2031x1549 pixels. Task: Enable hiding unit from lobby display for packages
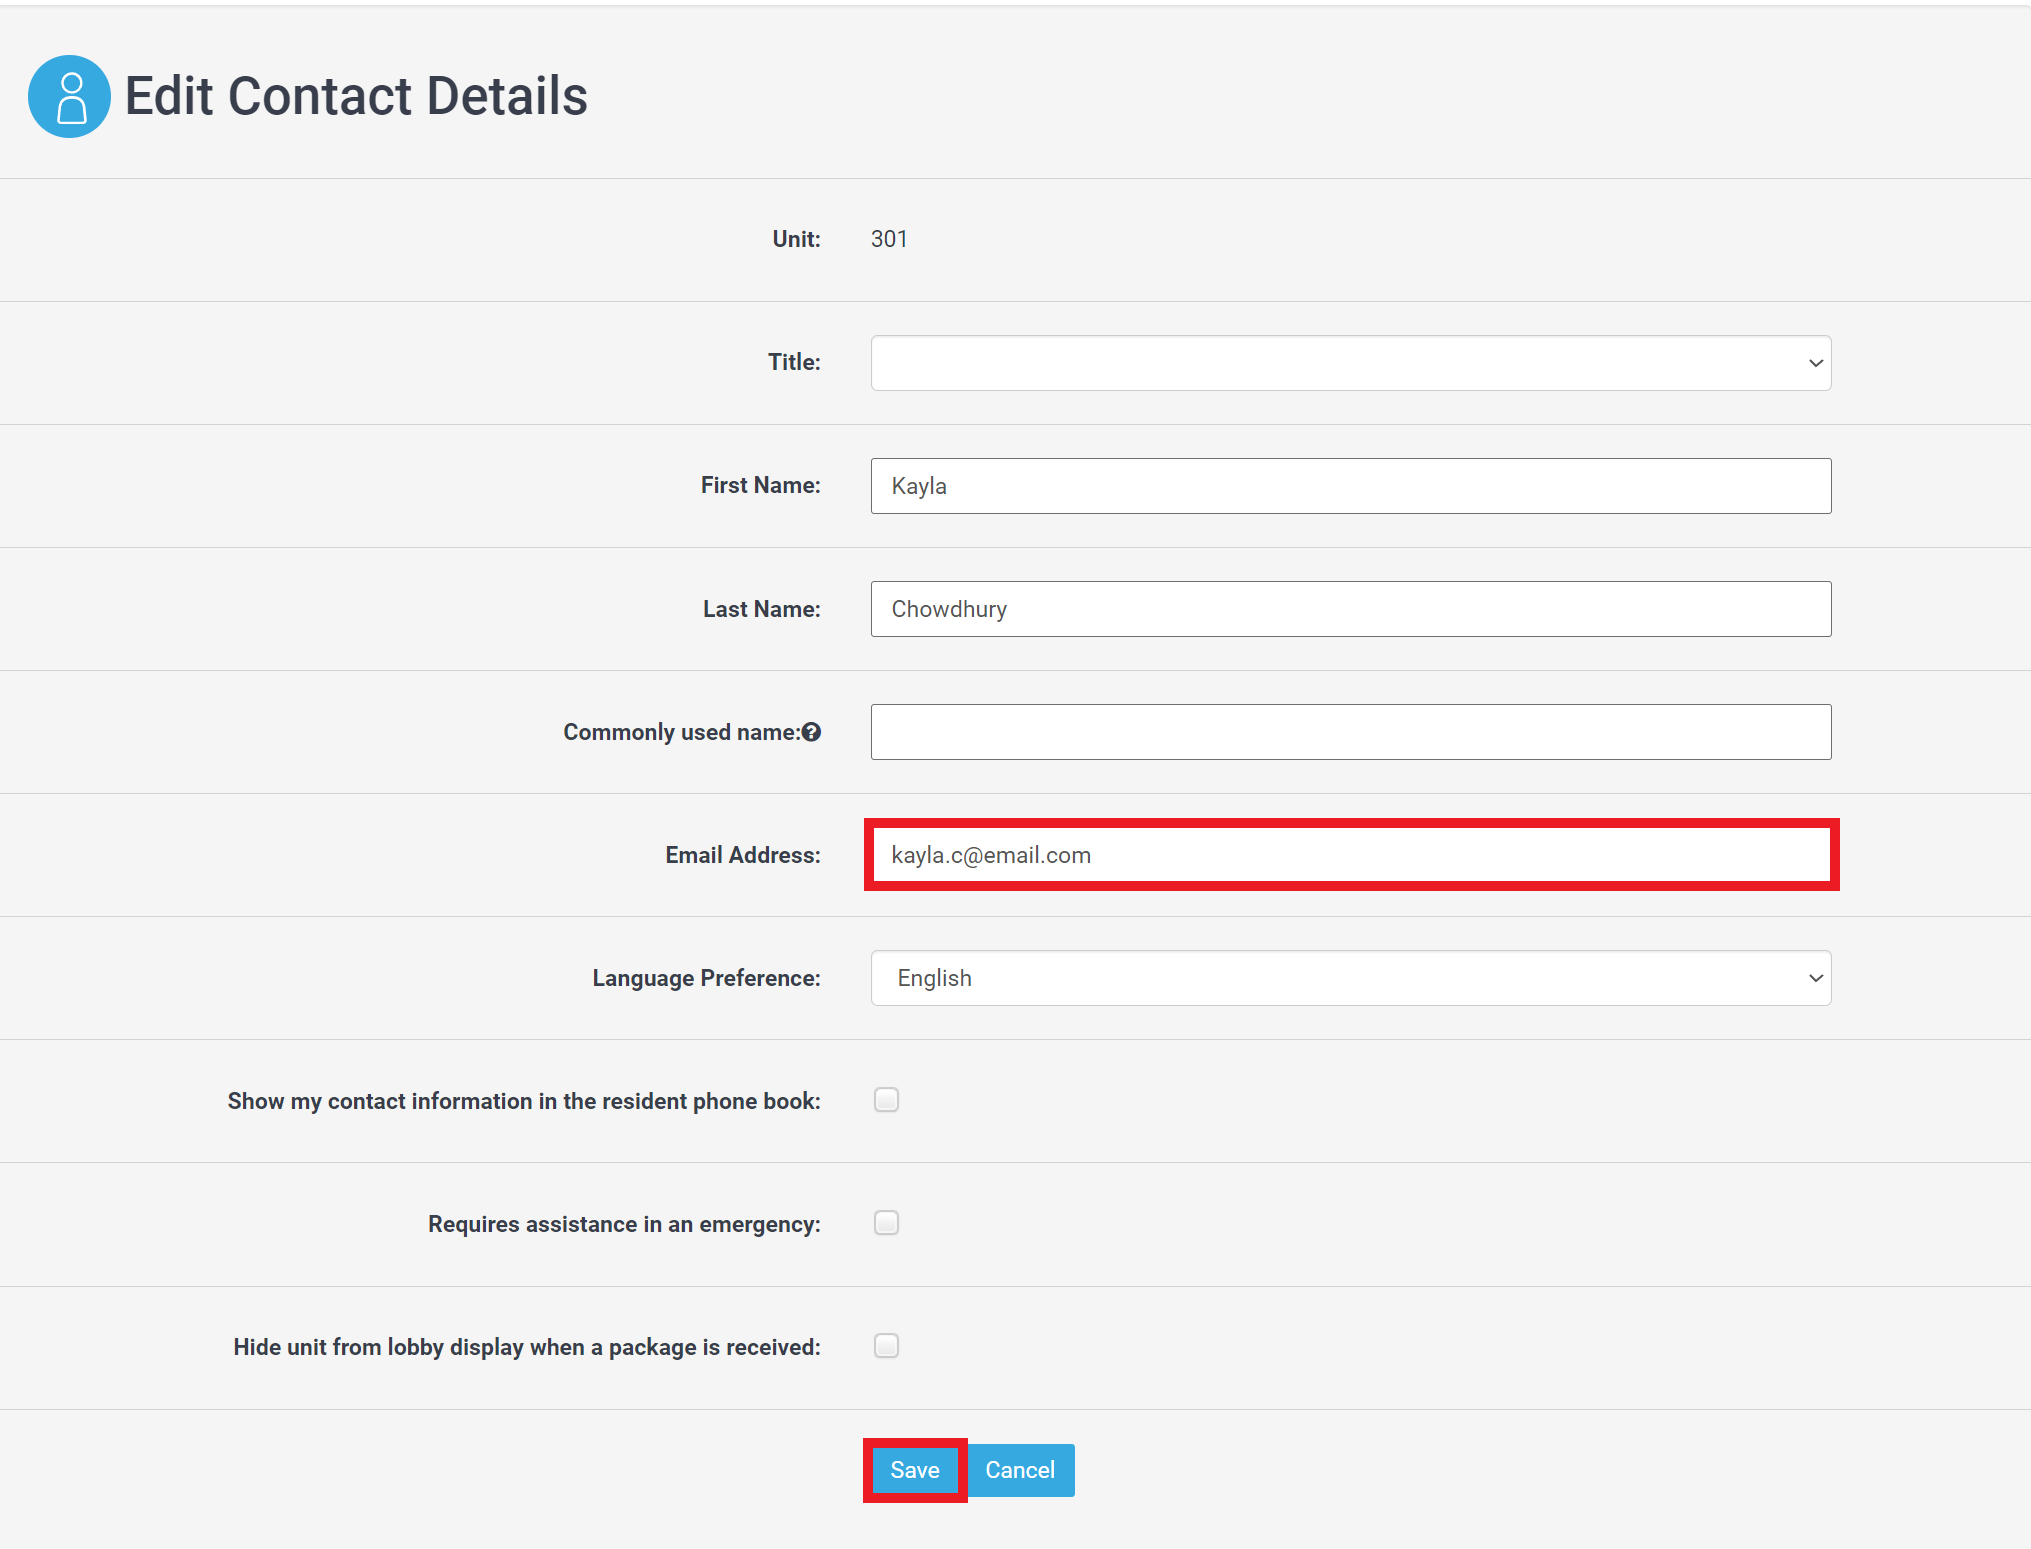[886, 1346]
